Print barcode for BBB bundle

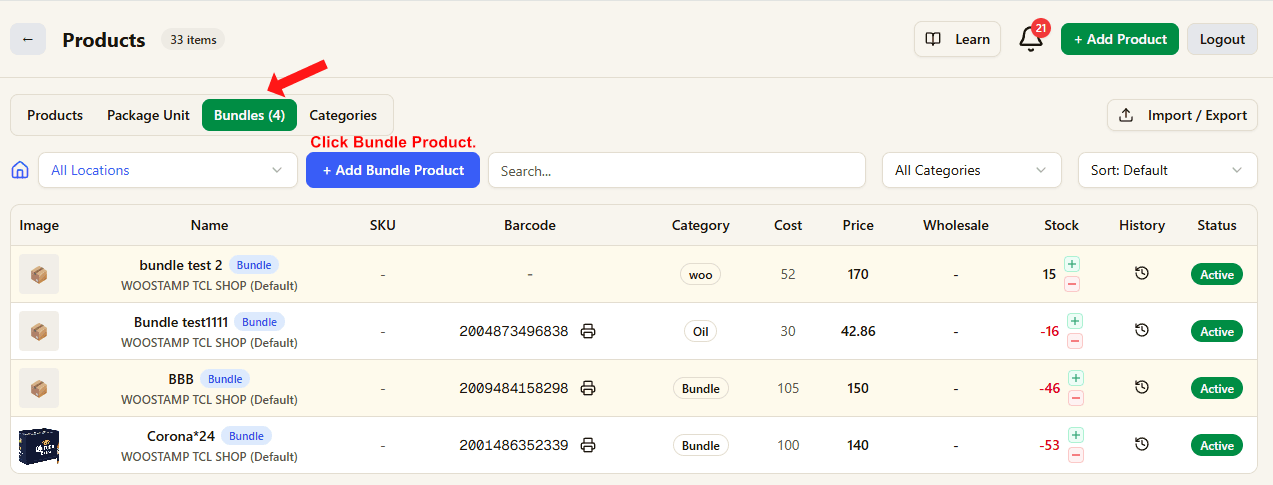tap(588, 388)
